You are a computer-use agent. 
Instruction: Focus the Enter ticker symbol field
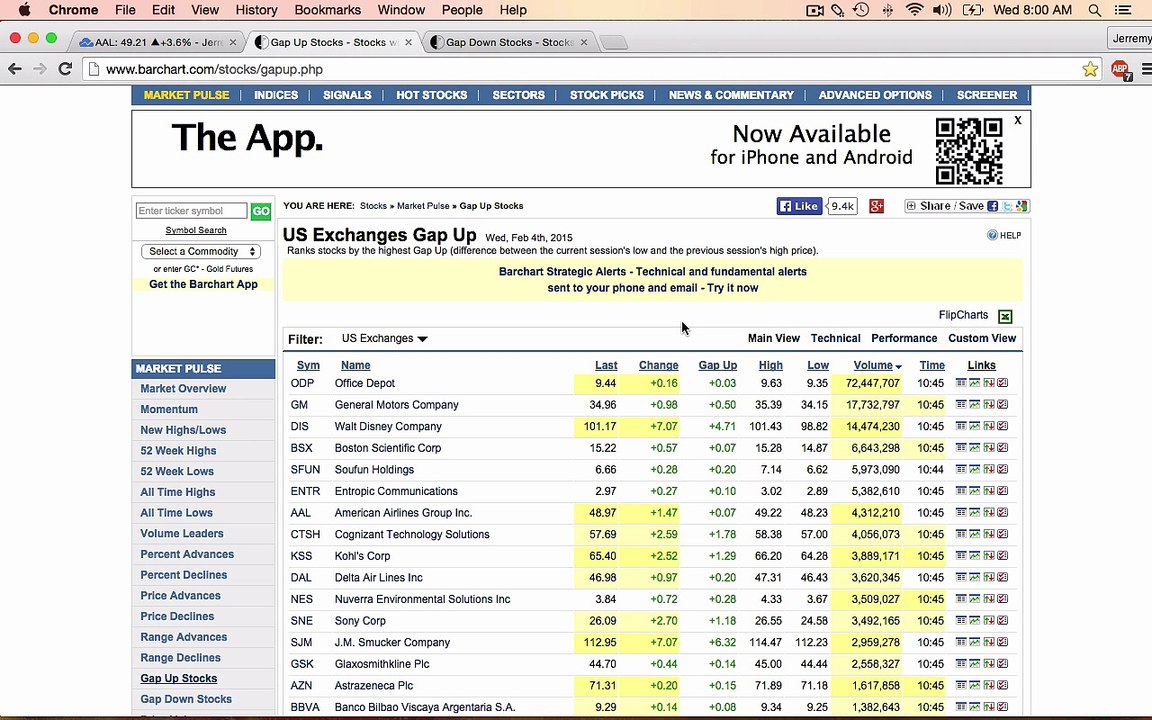click(191, 211)
